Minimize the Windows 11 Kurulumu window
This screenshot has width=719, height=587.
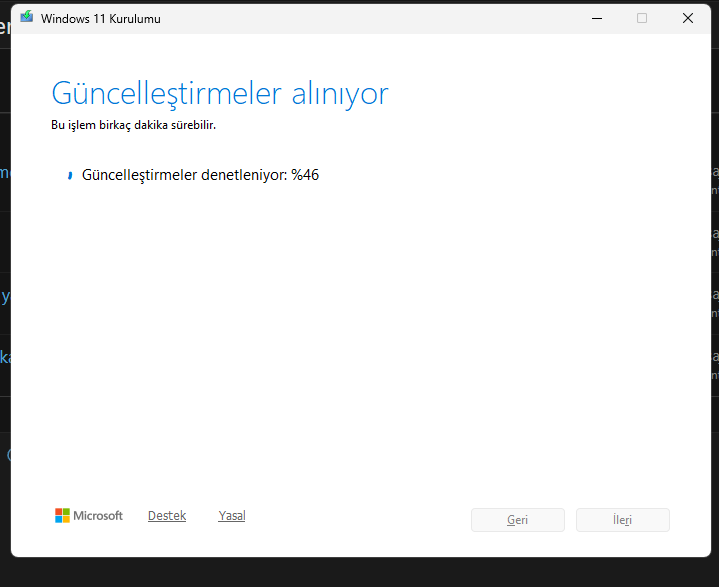point(597,18)
